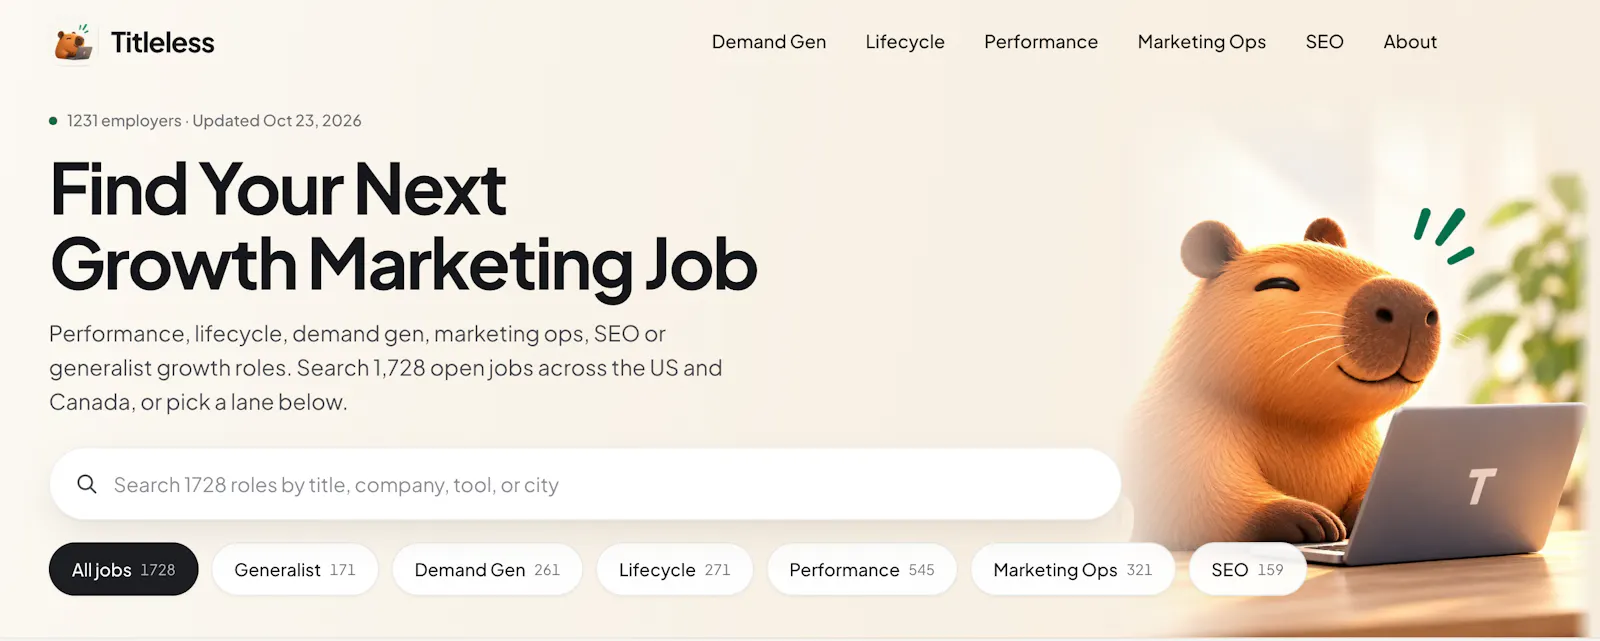Viewport: 1600px width, 641px height.
Task: Open Marketing Ops in the top navigation
Action: [1202, 42]
